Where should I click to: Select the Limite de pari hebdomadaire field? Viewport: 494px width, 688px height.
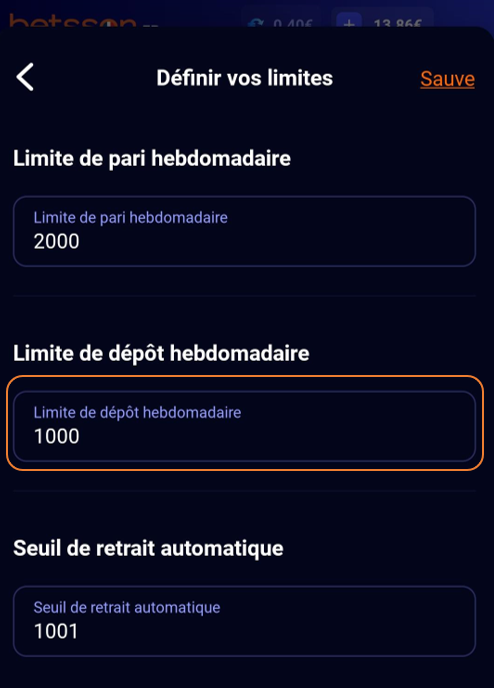244,231
